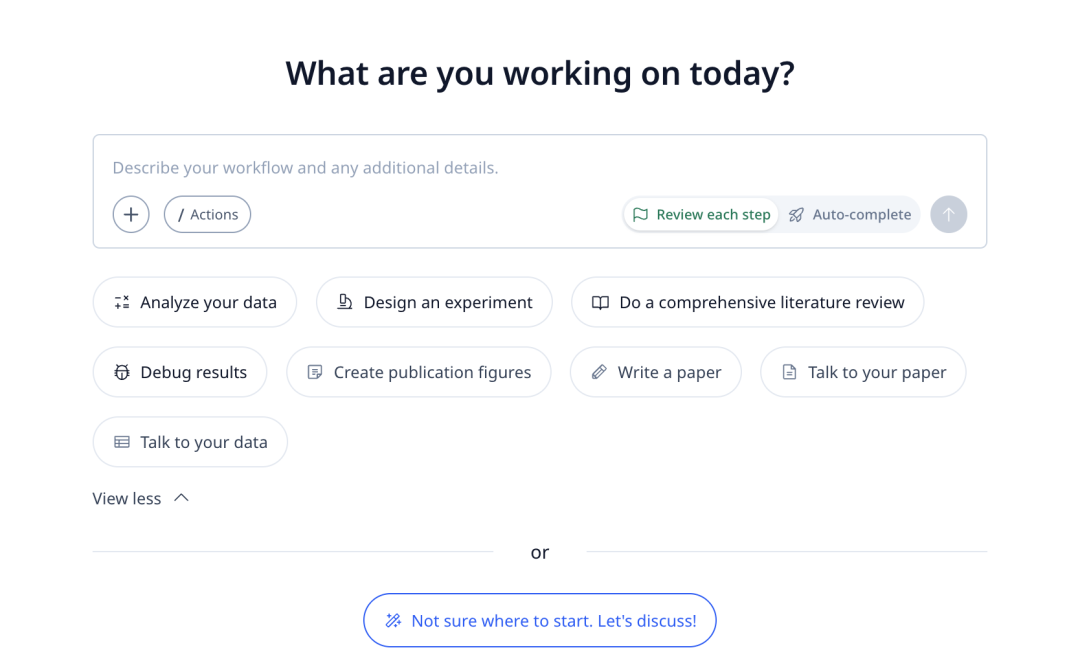Click the document icon for Talk to your paper
The width and height of the screenshot is (1080, 672).
pos(789,372)
